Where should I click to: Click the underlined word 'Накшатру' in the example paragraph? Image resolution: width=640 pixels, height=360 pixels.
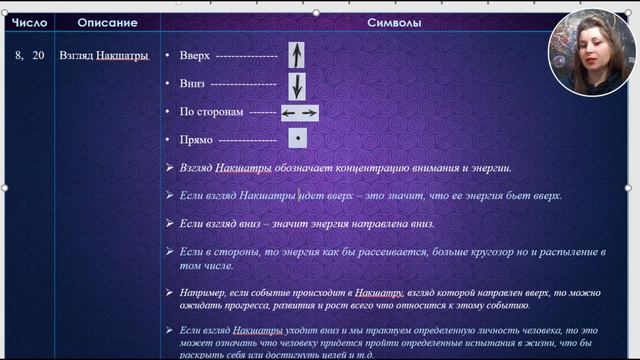[378, 293]
